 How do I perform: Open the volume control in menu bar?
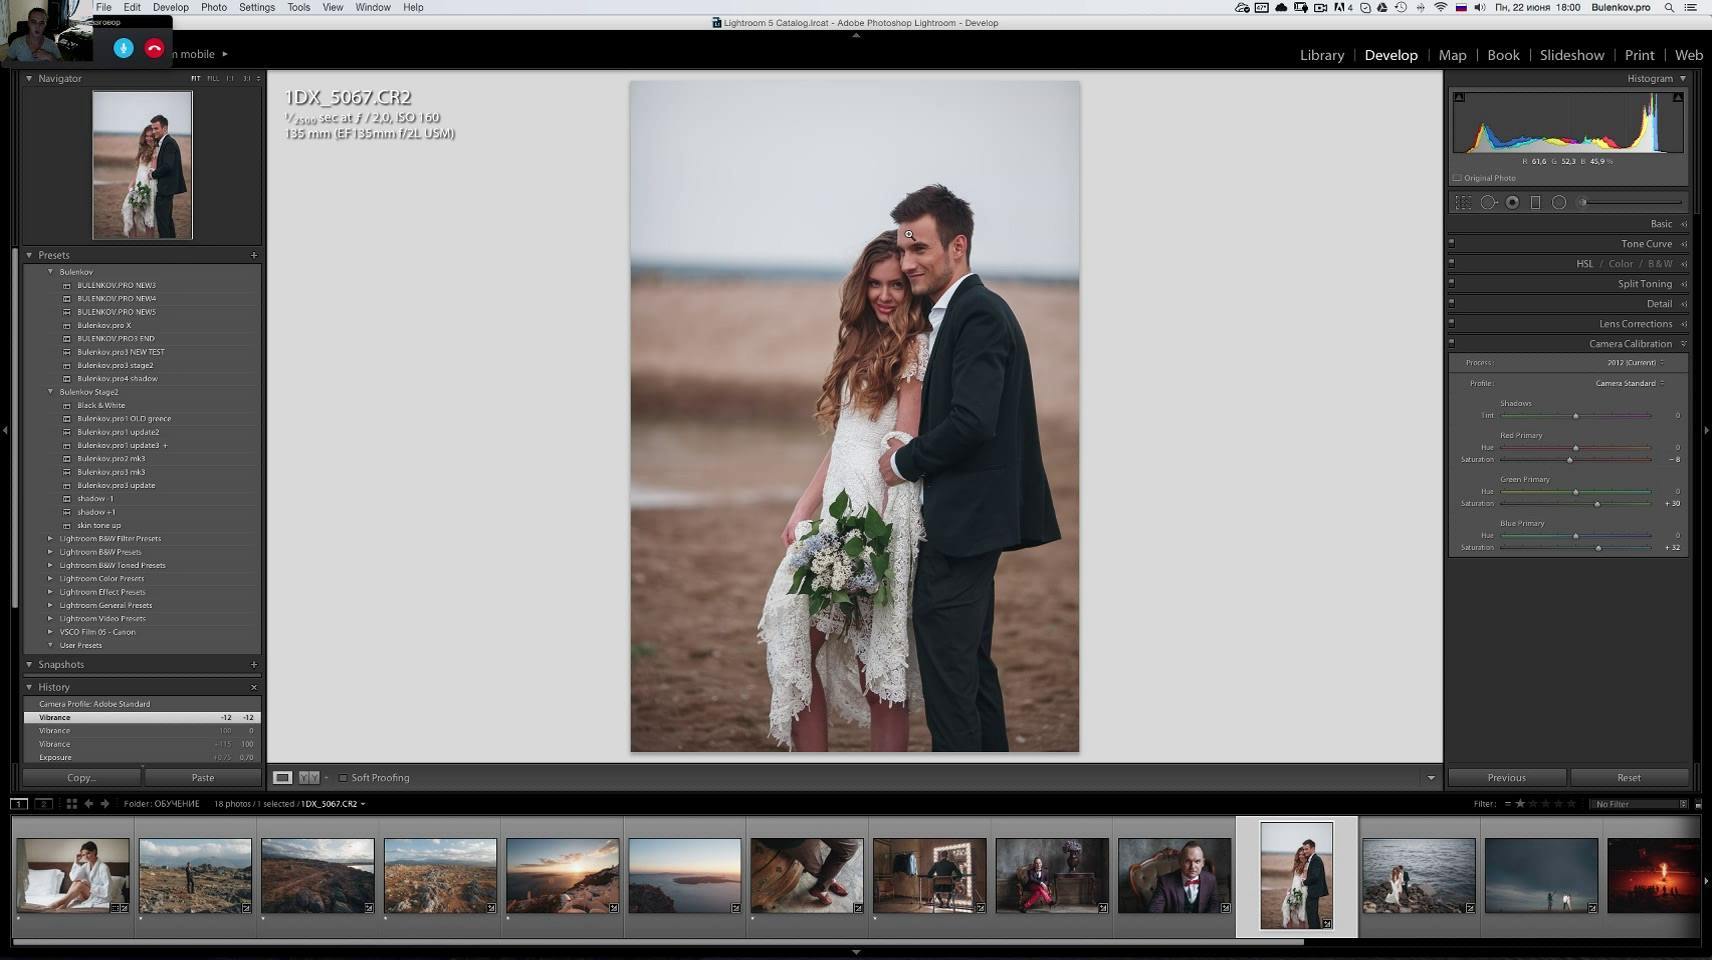pos(1480,7)
